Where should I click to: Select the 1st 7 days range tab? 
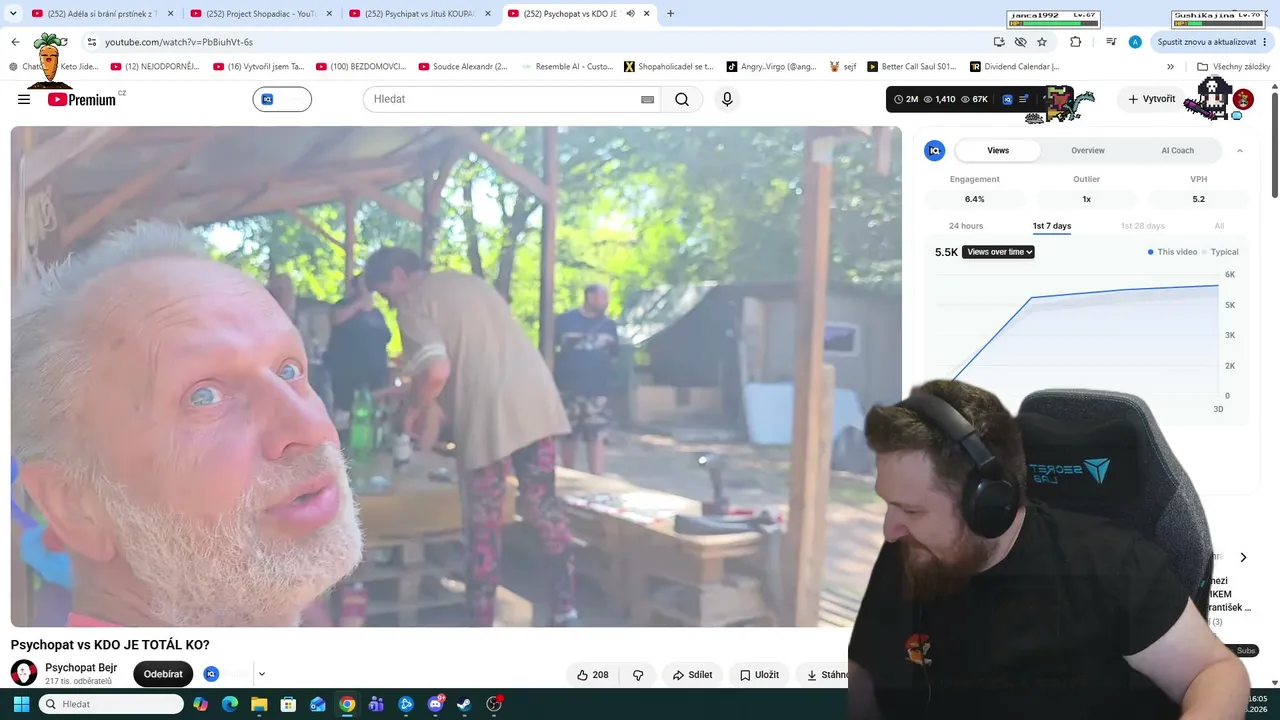click(1052, 226)
